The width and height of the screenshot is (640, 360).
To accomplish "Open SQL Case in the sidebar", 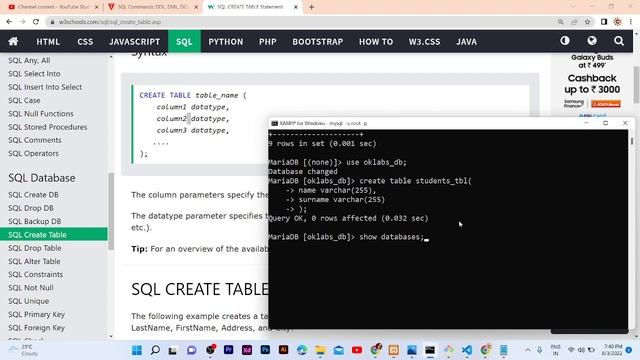I will point(24,100).
